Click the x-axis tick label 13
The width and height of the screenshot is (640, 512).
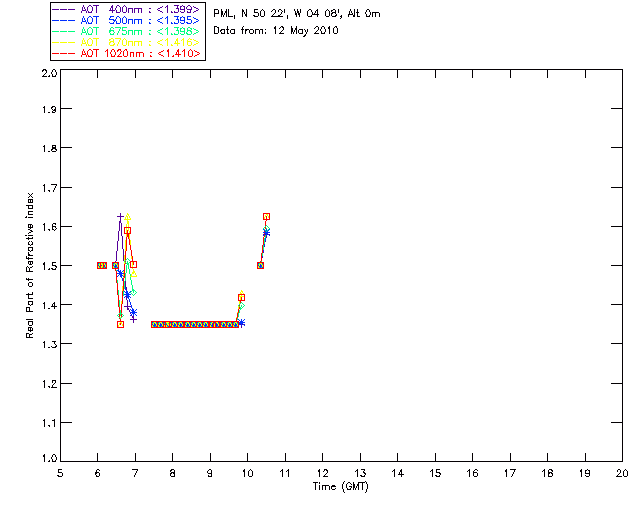coord(360,473)
